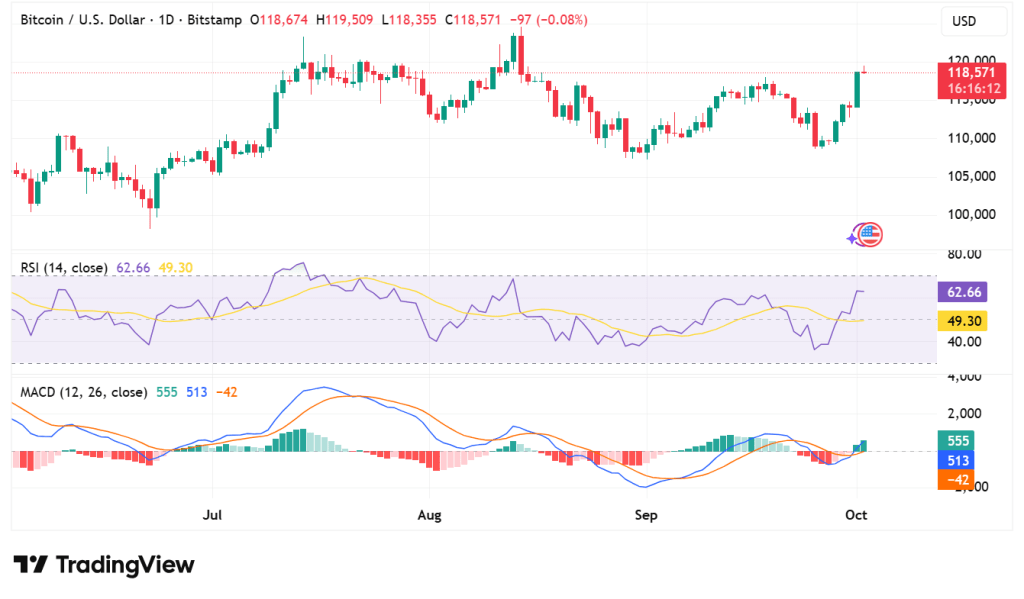This screenshot has height=599, width=1024.
Task: Click the Aug label on time axis
Action: 429,515
